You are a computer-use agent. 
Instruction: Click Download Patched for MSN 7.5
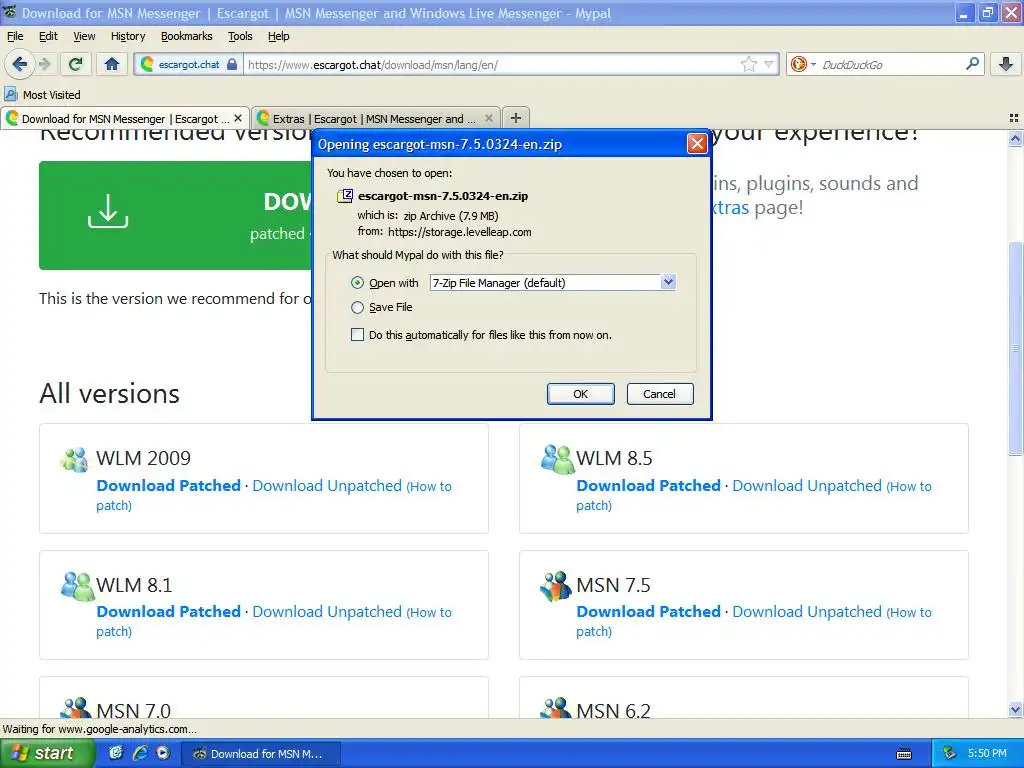[x=648, y=612]
